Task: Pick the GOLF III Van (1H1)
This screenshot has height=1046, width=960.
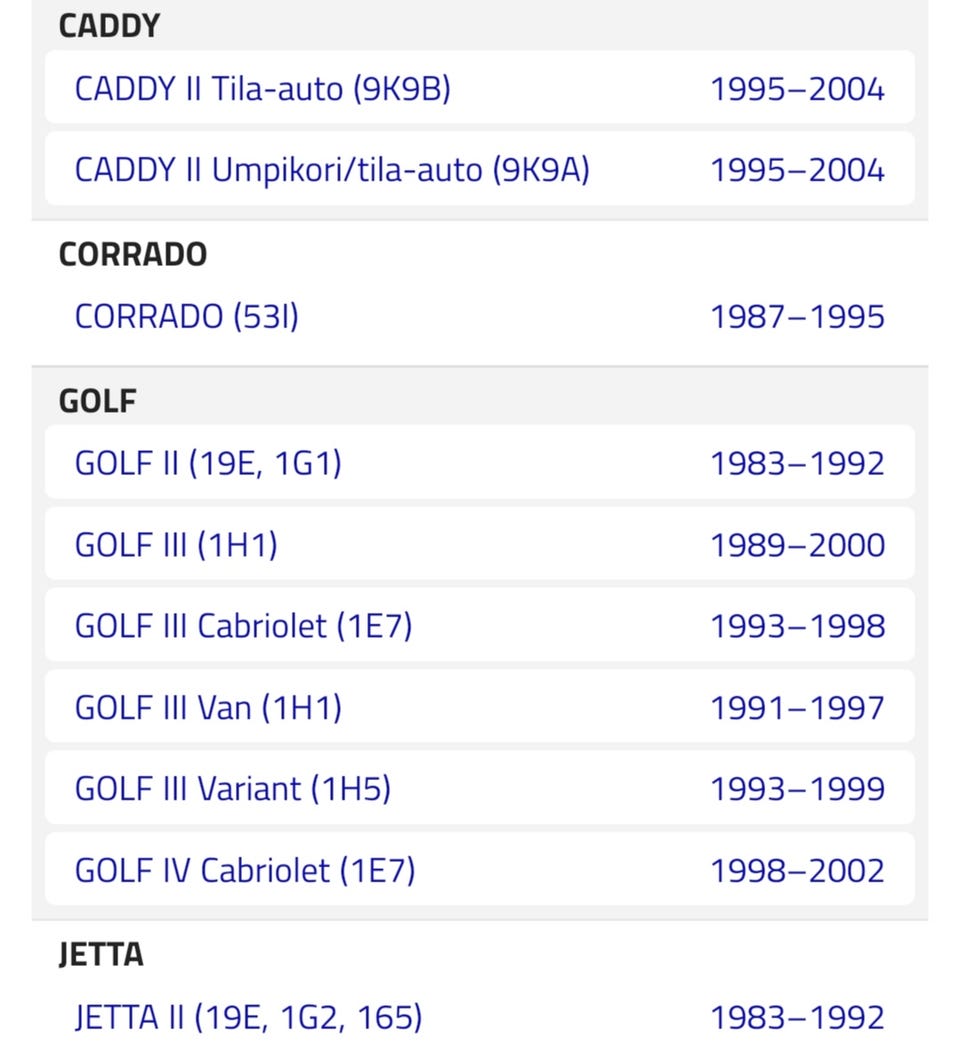Action: point(208,708)
